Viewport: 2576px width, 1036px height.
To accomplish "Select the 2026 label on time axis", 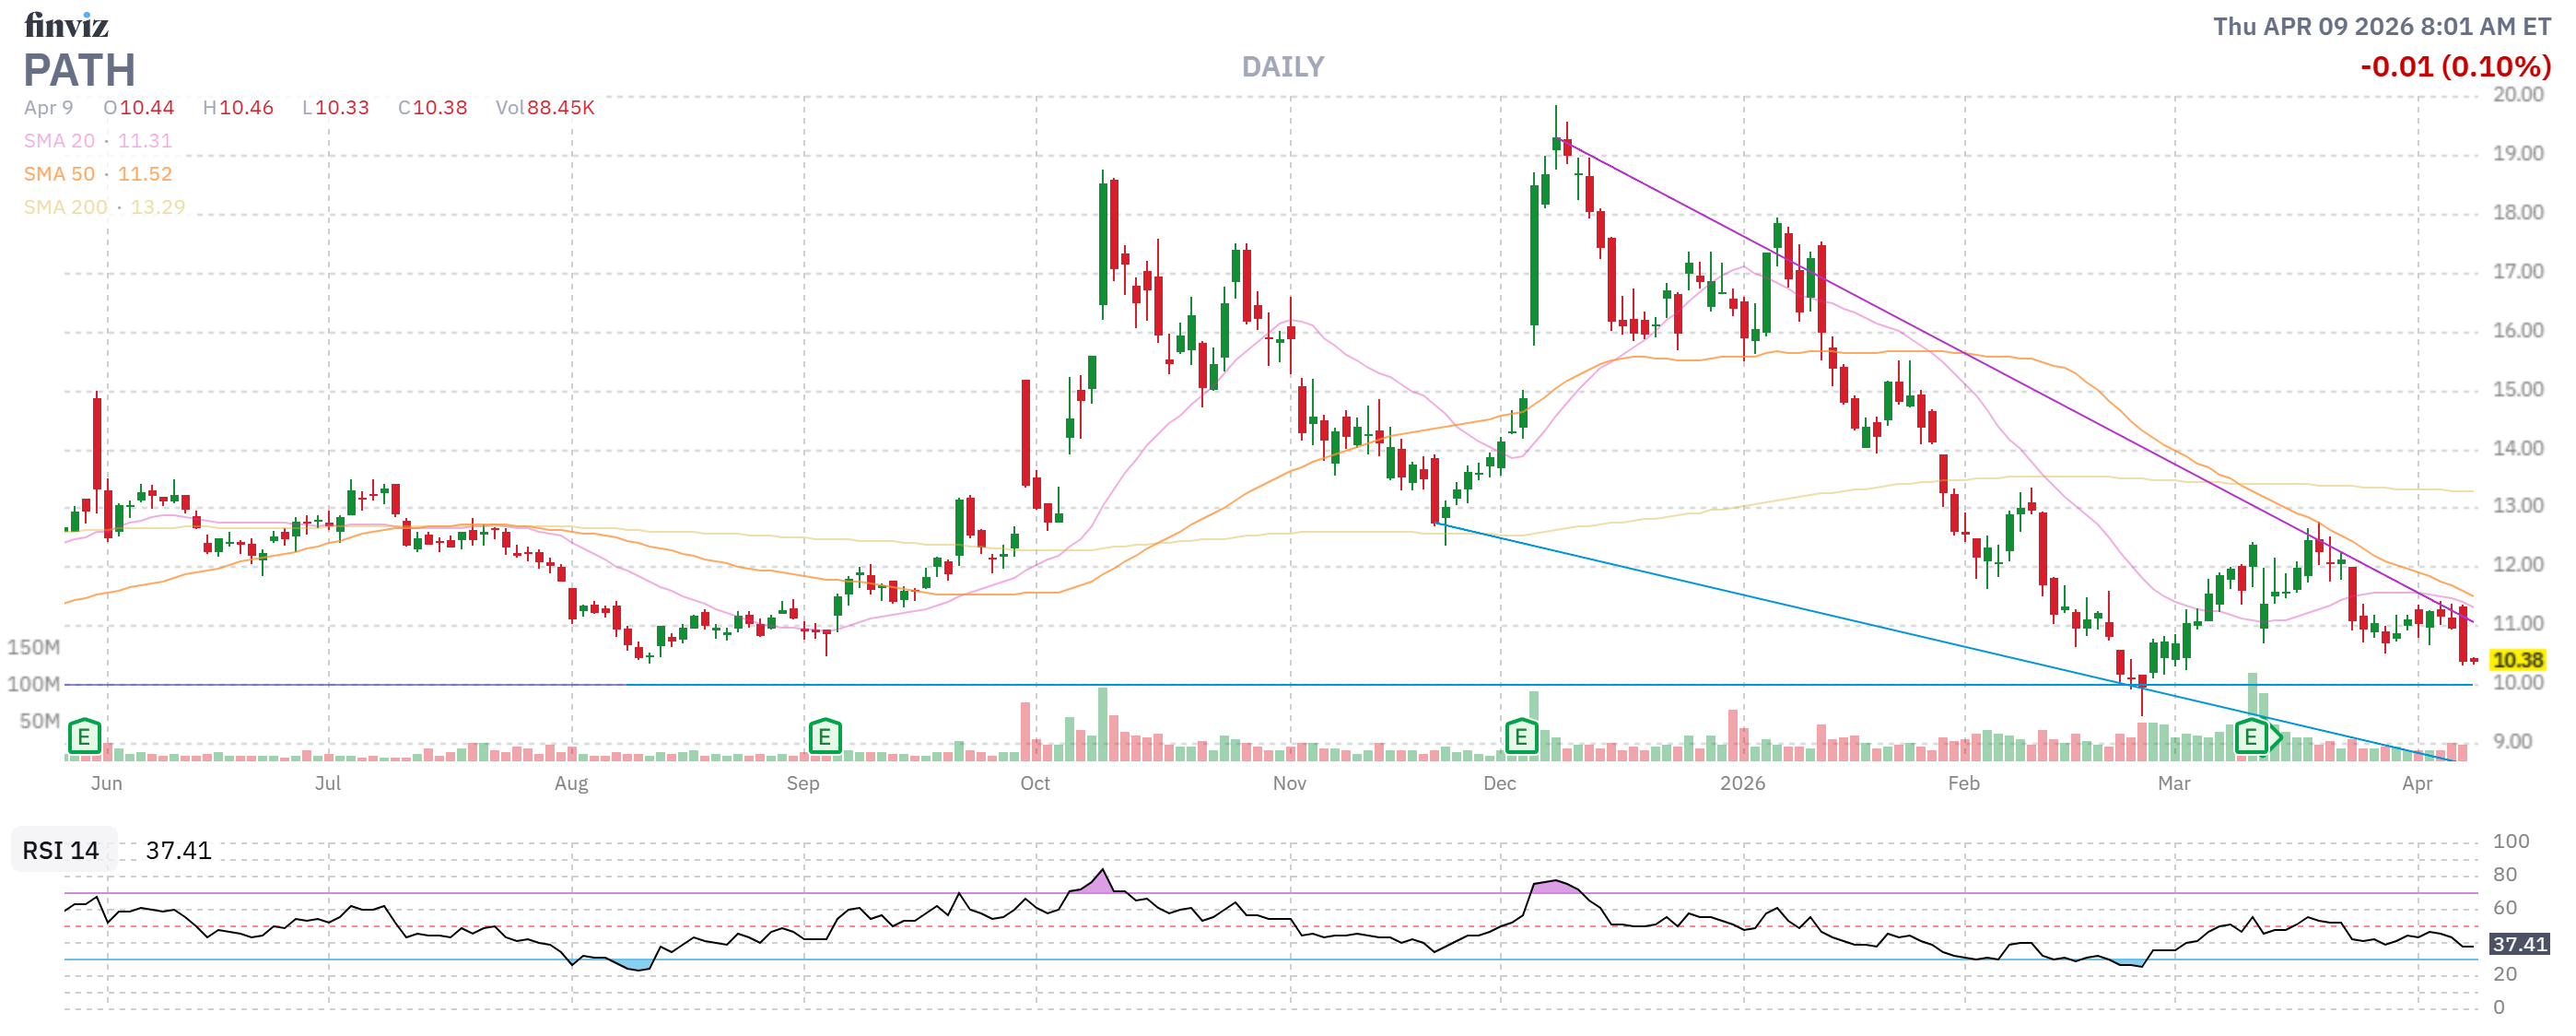I will click(x=1742, y=783).
